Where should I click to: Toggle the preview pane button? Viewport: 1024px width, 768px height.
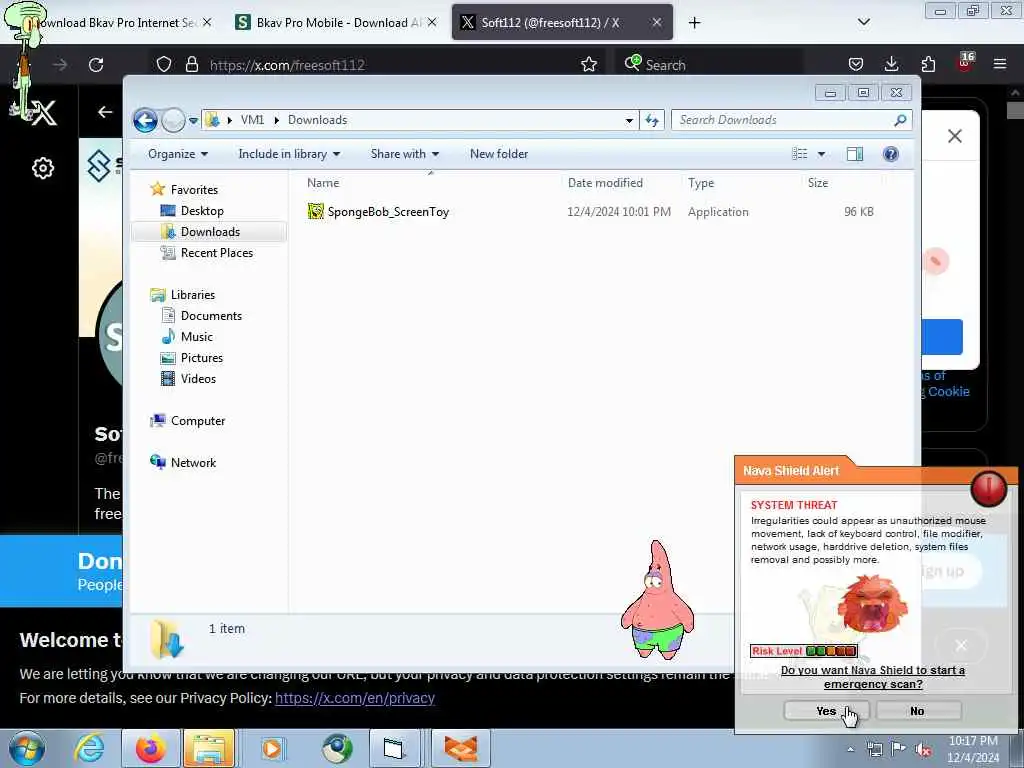pos(855,154)
